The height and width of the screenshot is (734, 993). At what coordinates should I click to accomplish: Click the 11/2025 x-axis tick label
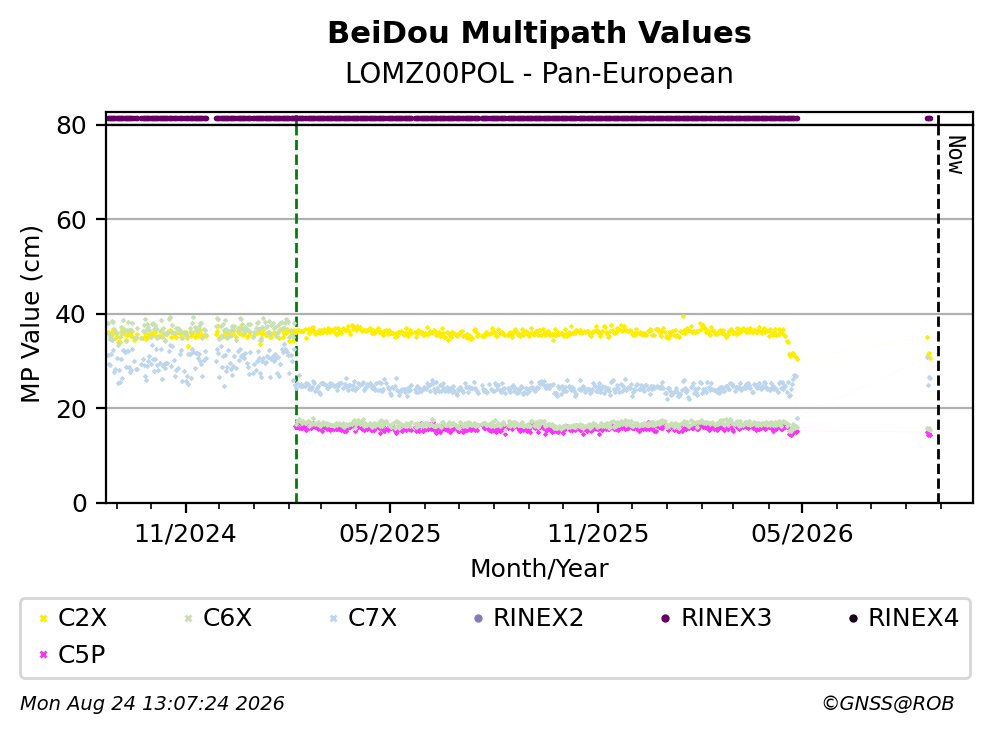coord(598,534)
